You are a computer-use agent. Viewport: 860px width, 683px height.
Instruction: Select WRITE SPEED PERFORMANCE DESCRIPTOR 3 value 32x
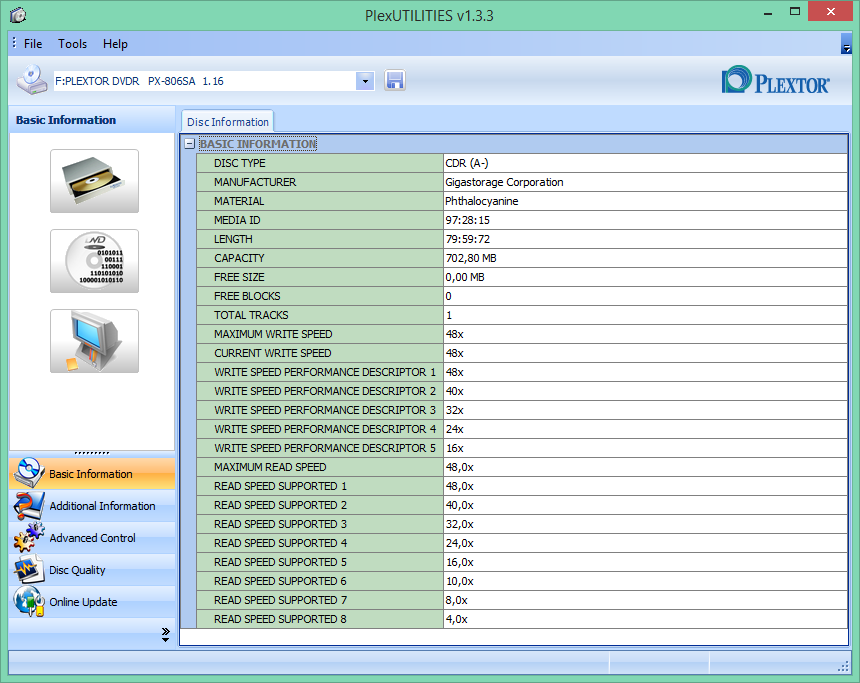[x=454, y=410]
